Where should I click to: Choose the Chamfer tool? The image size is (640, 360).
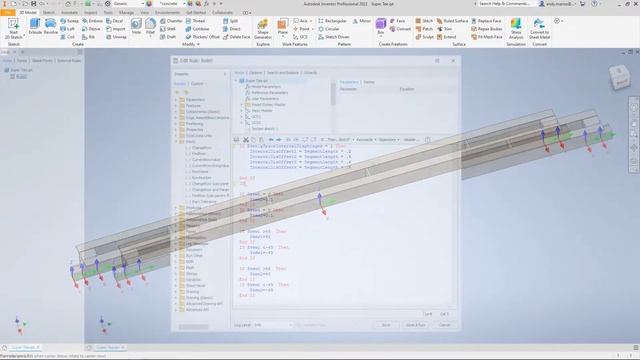tap(171, 21)
